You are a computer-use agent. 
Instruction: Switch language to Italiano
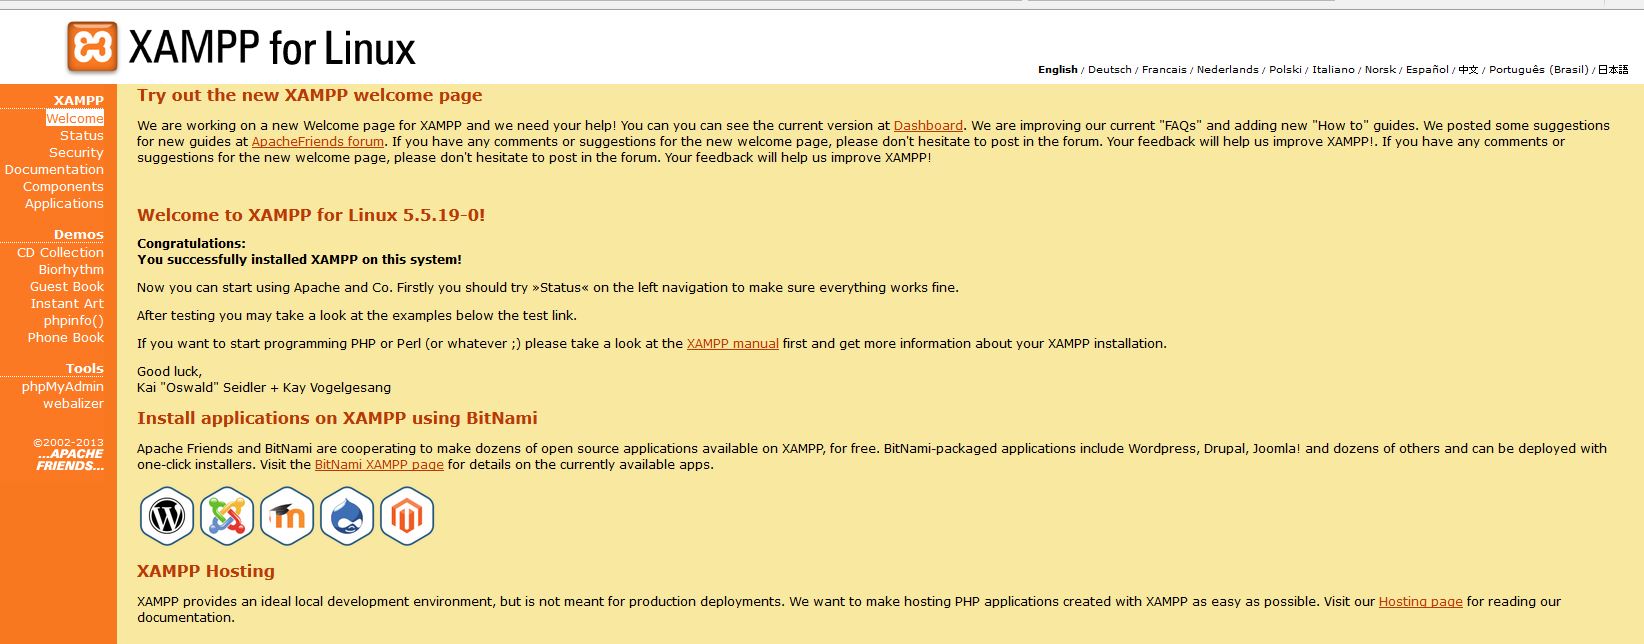(x=1333, y=69)
